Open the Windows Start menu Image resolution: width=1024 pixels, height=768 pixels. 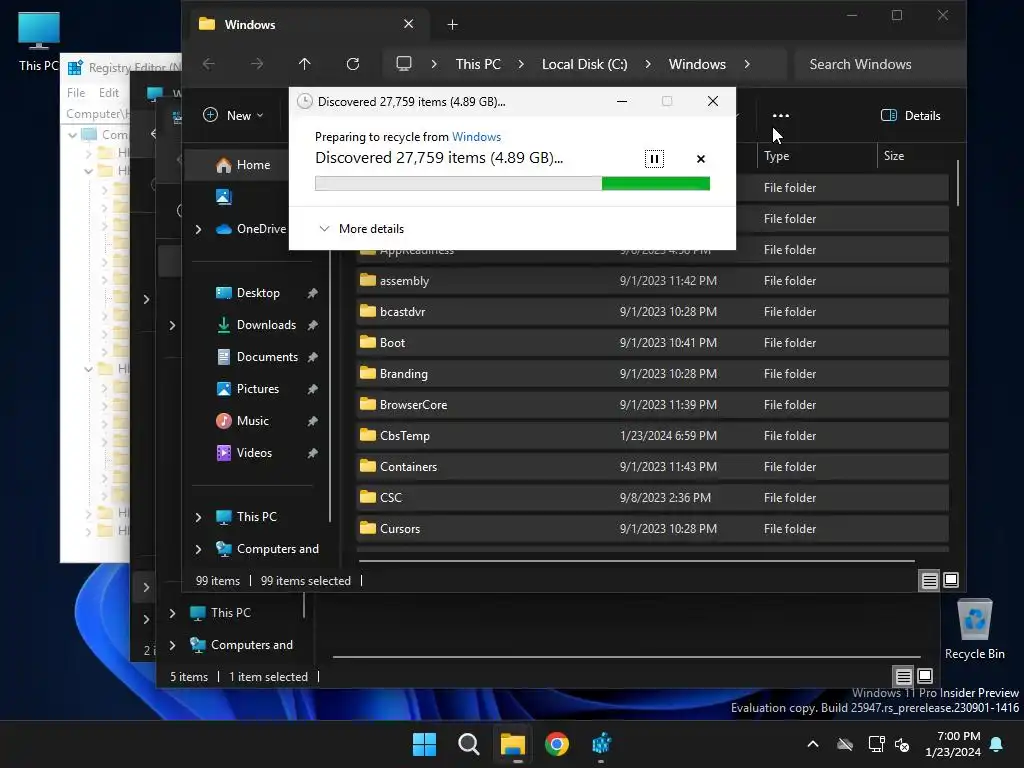click(x=424, y=744)
